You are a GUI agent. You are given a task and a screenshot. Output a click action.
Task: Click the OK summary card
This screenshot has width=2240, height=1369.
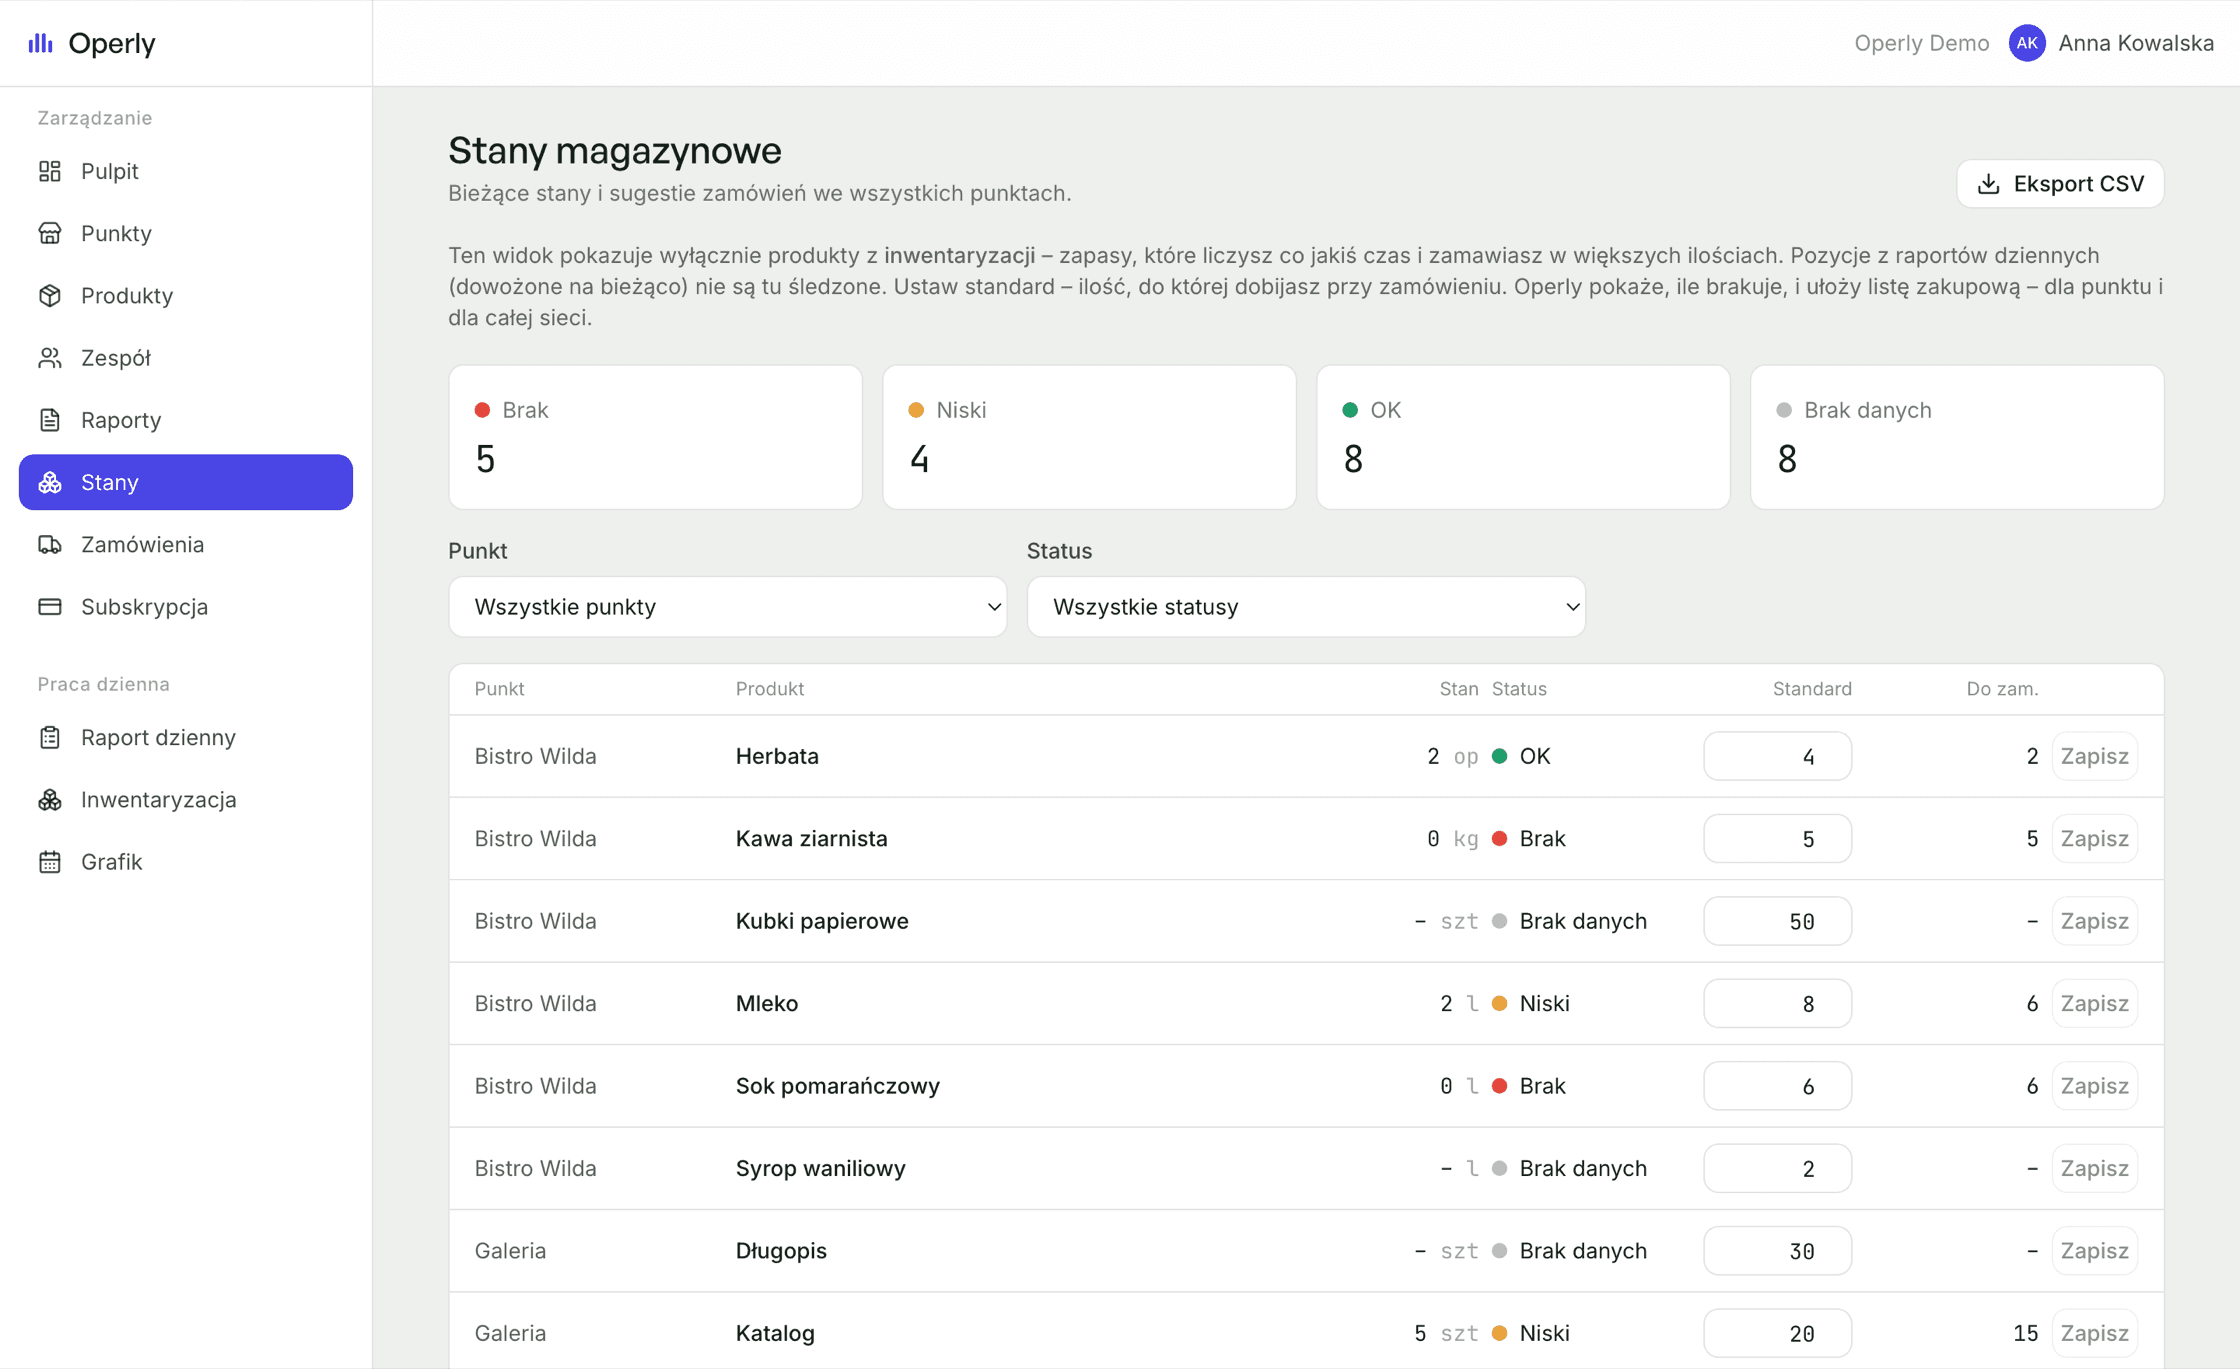pyautogui.click(x=1523, y=437)
